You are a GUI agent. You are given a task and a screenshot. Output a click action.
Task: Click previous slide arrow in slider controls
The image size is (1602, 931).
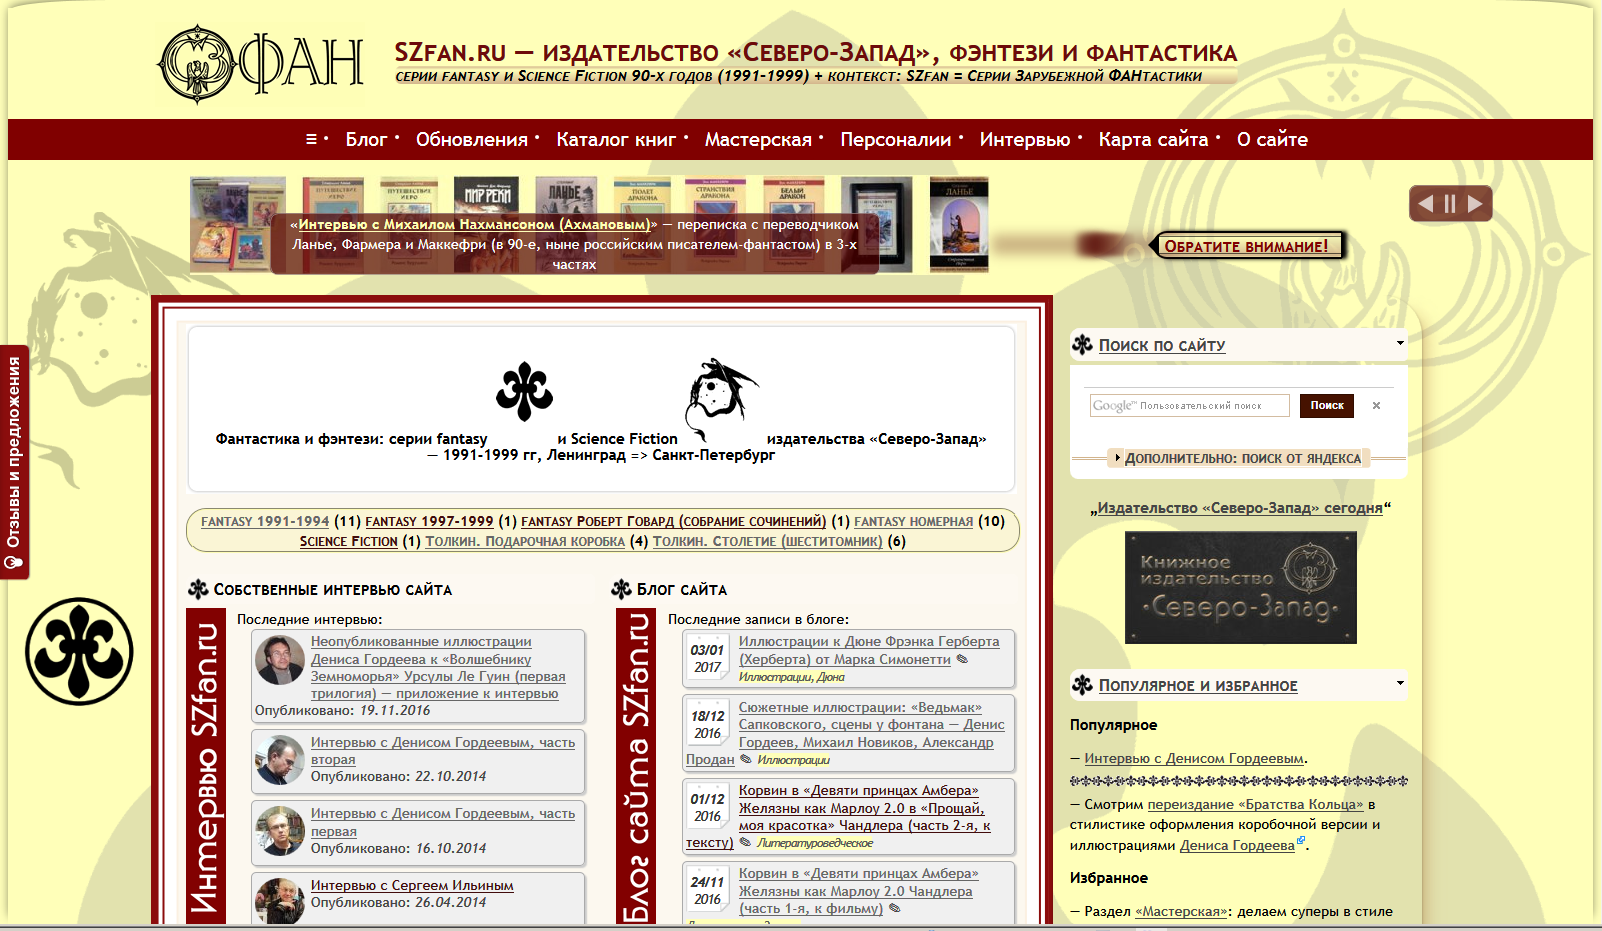point(1425,204)
